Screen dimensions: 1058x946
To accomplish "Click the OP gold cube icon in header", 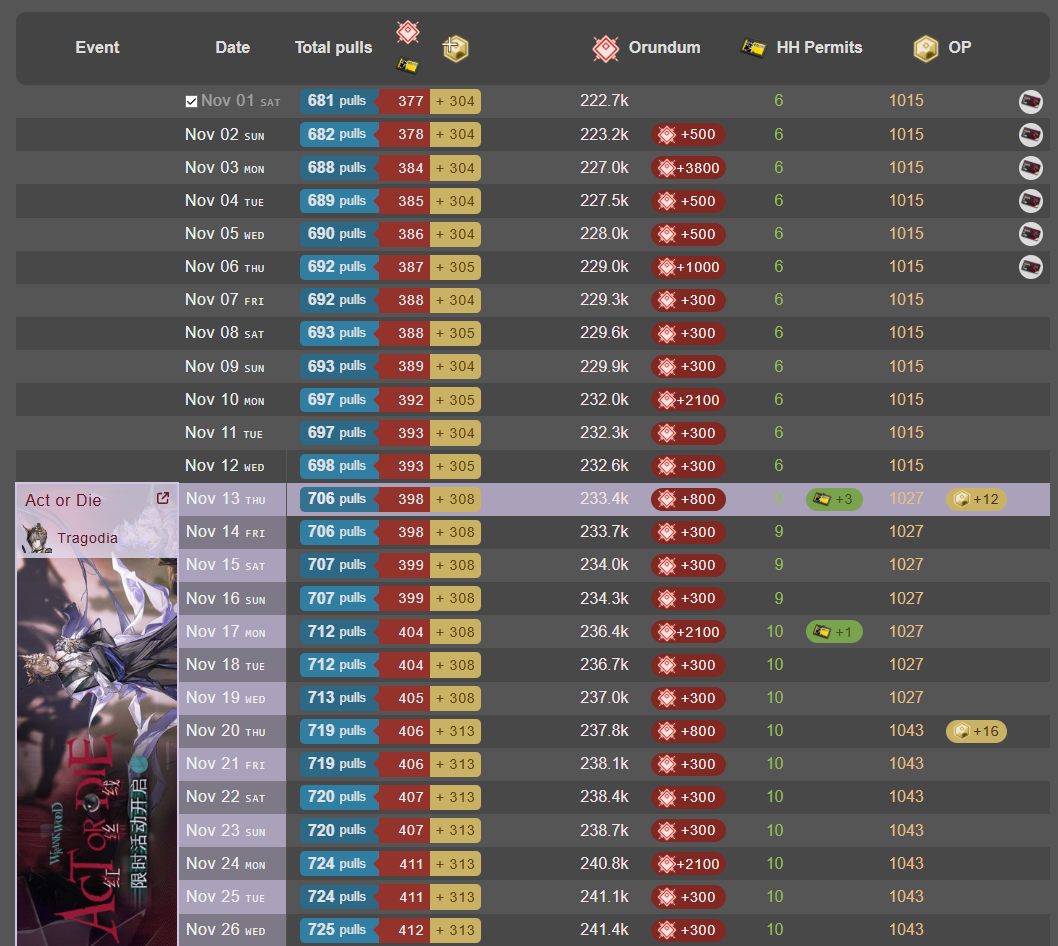I will 926,49.
